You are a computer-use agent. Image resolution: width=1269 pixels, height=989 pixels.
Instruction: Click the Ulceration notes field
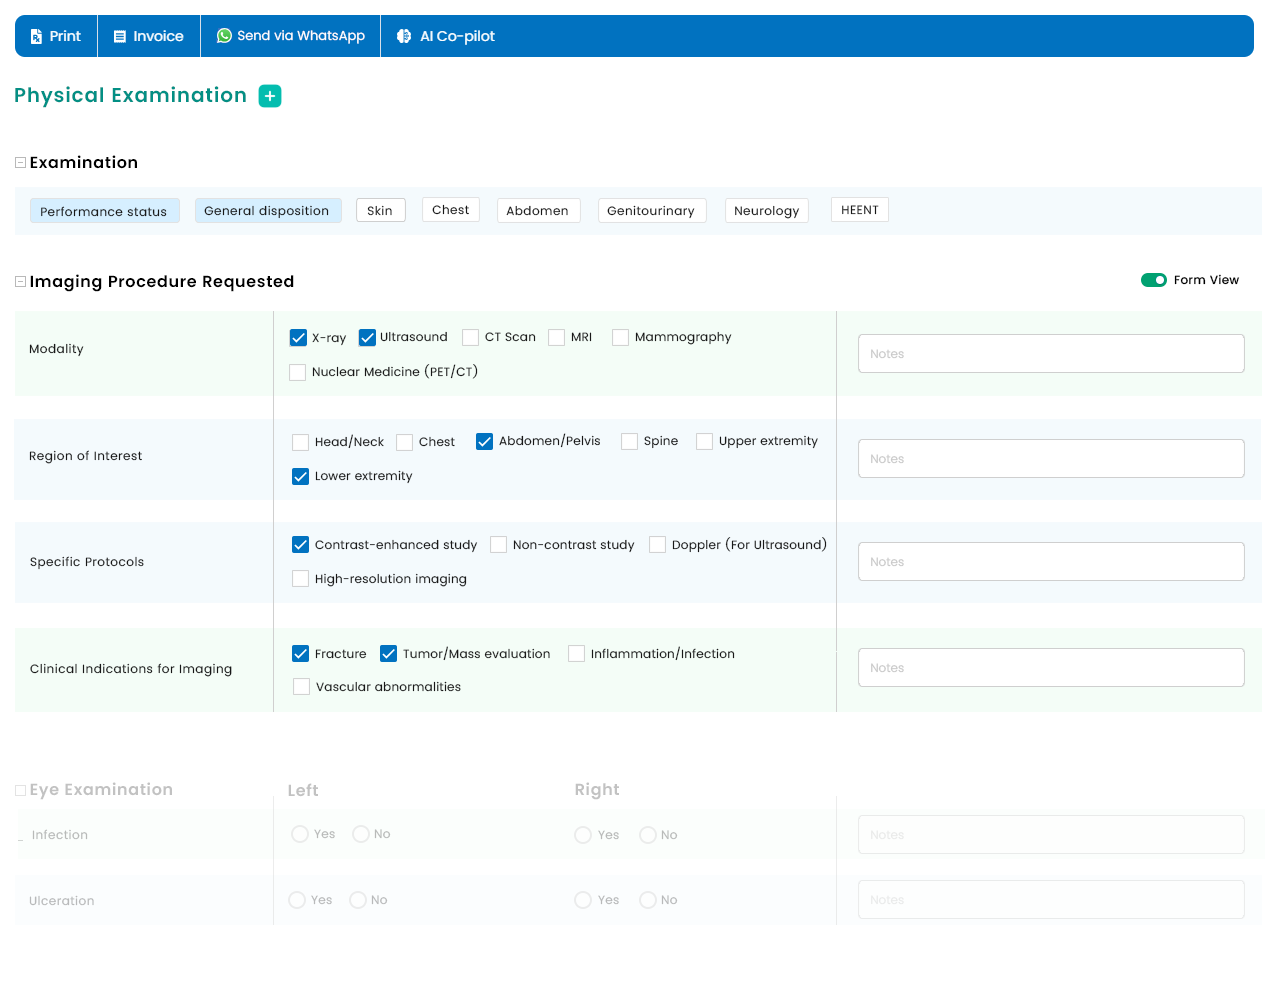1051,900
